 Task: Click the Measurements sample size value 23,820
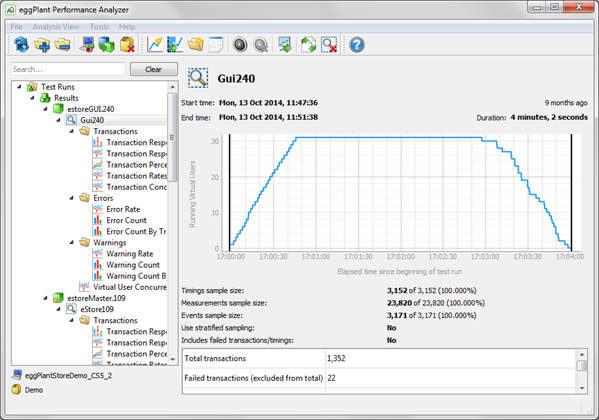[399, 303]
